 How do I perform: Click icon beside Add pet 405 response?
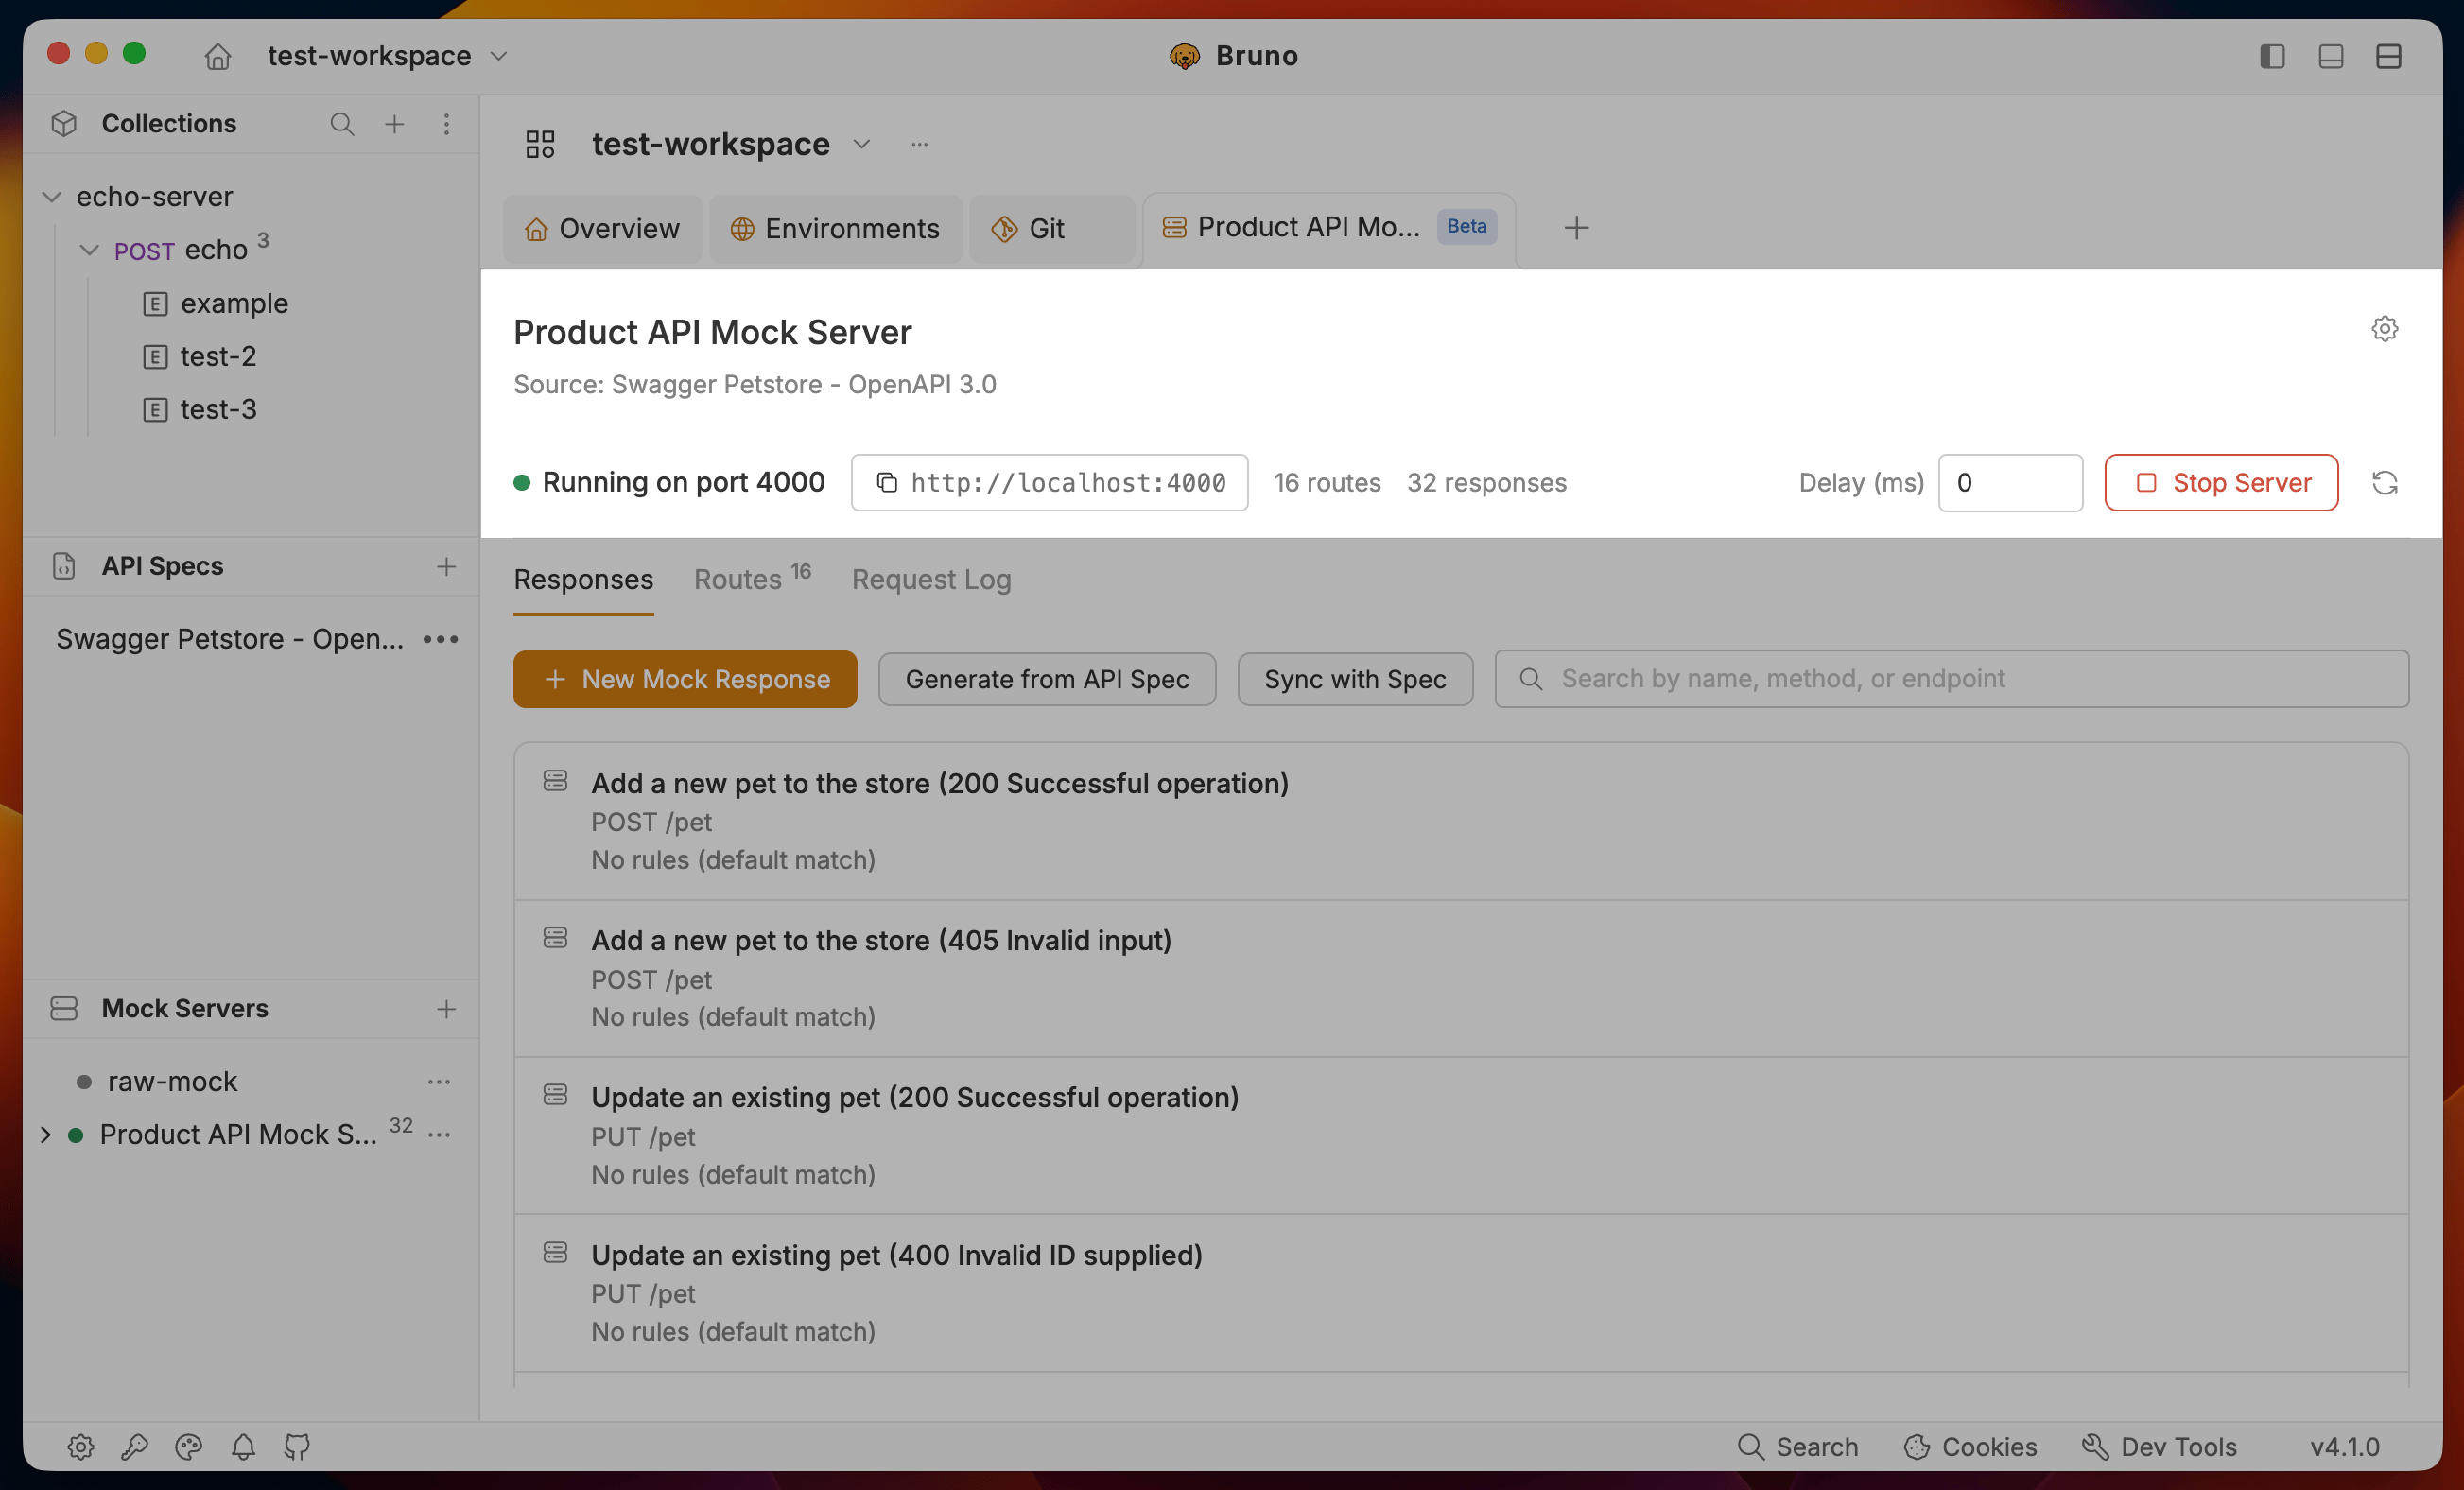click(x=555, y=938)
